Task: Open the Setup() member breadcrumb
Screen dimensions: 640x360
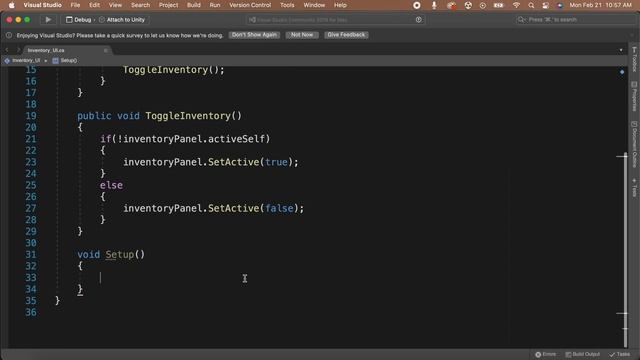Action: coord(64,60)
